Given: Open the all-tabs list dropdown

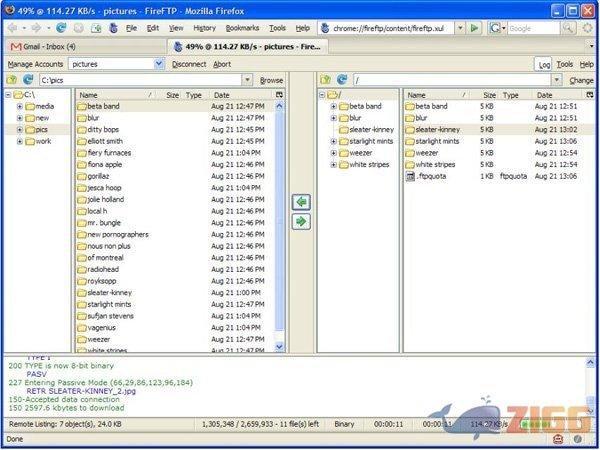Looking at the screenshot, I should [592, 46].
